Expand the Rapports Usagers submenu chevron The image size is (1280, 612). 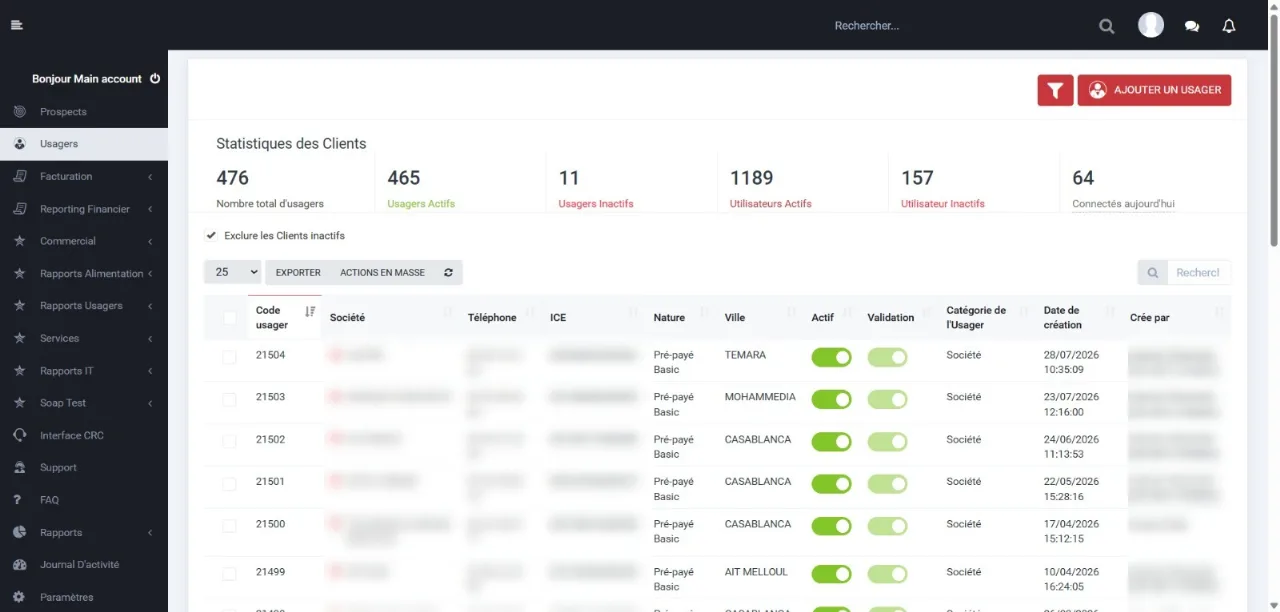150,306
